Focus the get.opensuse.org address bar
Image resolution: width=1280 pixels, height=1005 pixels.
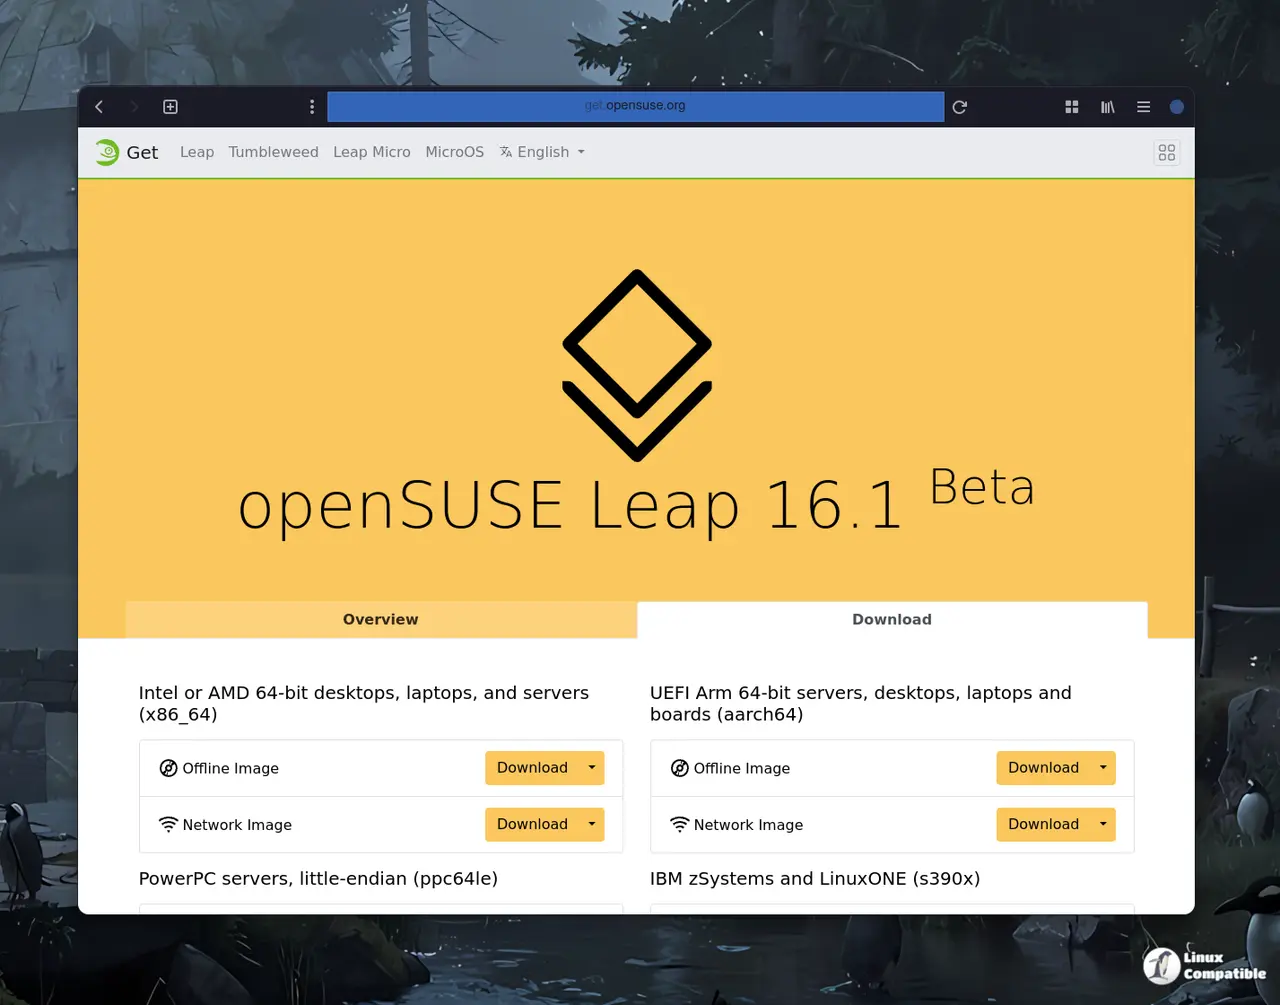635,106
